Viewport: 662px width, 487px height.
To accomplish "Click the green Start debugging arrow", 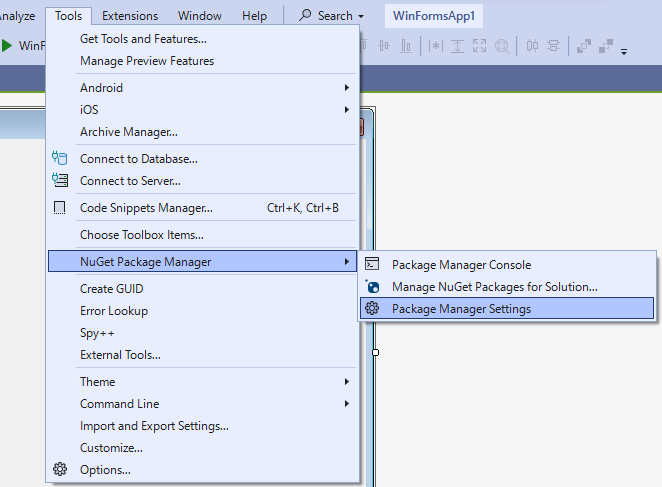I will click(7, 45).
